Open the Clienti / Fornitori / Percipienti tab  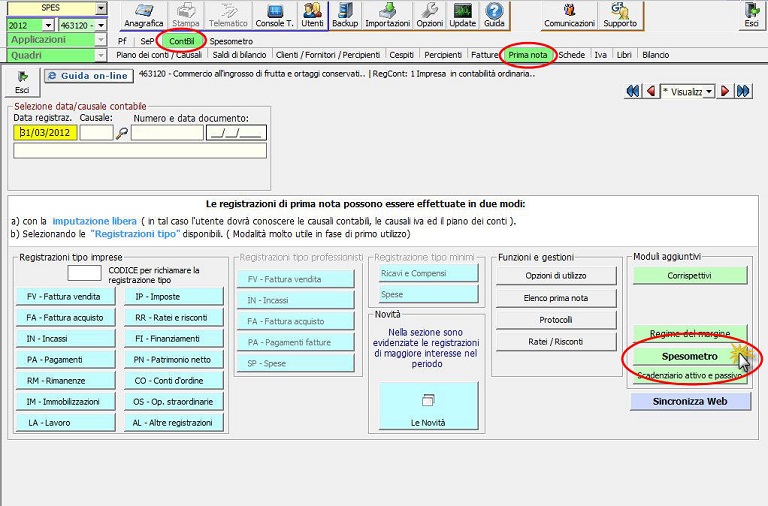(328, 55)
